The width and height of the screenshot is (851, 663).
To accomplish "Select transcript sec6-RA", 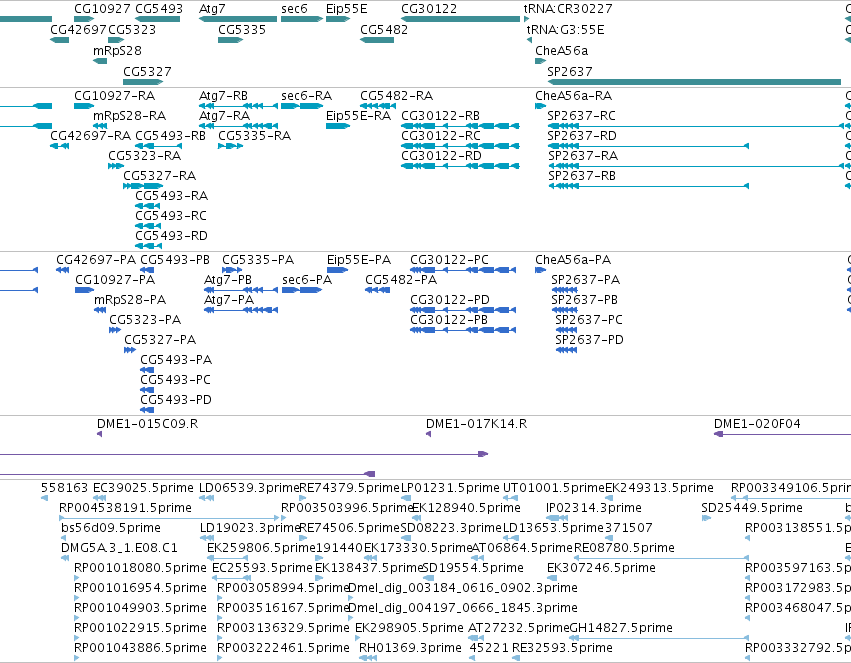I will click(302, 106).
